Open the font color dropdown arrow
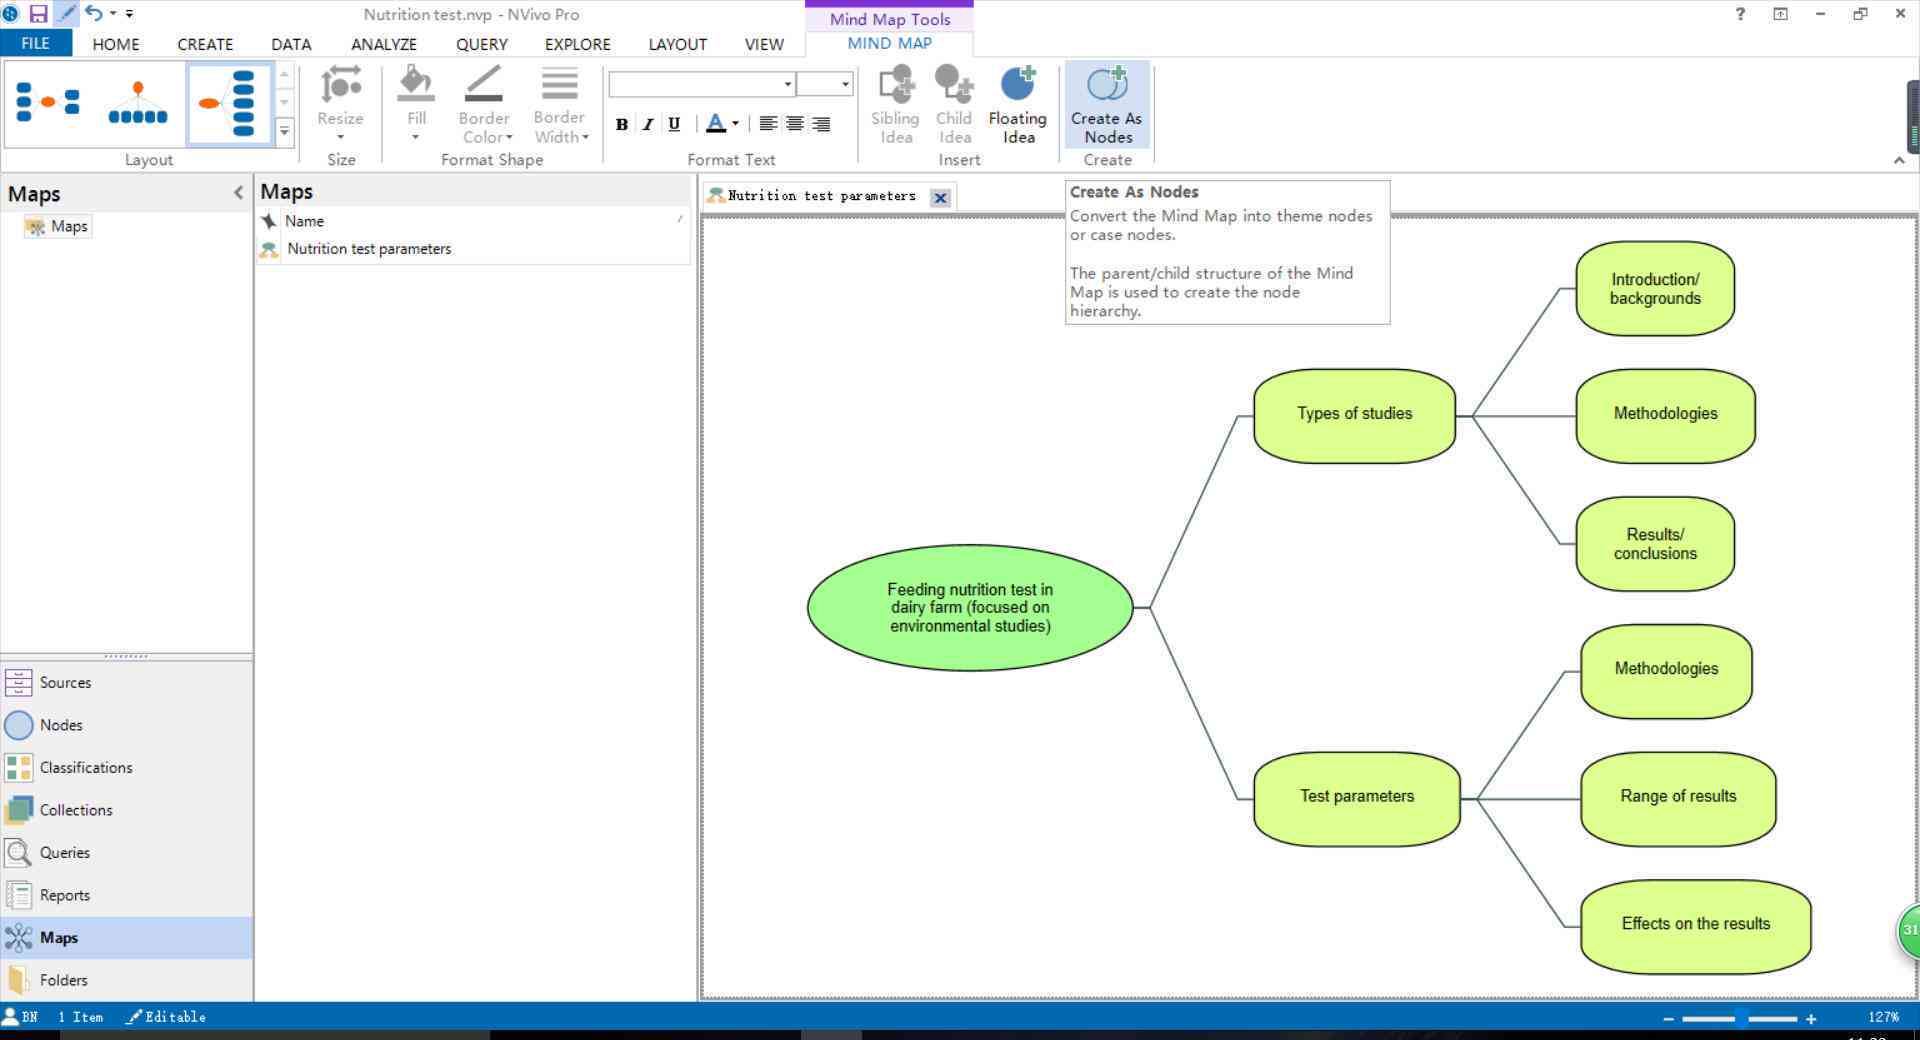Image resolution: width=1920 pixels, height=1040 pixels. point(736,124)
